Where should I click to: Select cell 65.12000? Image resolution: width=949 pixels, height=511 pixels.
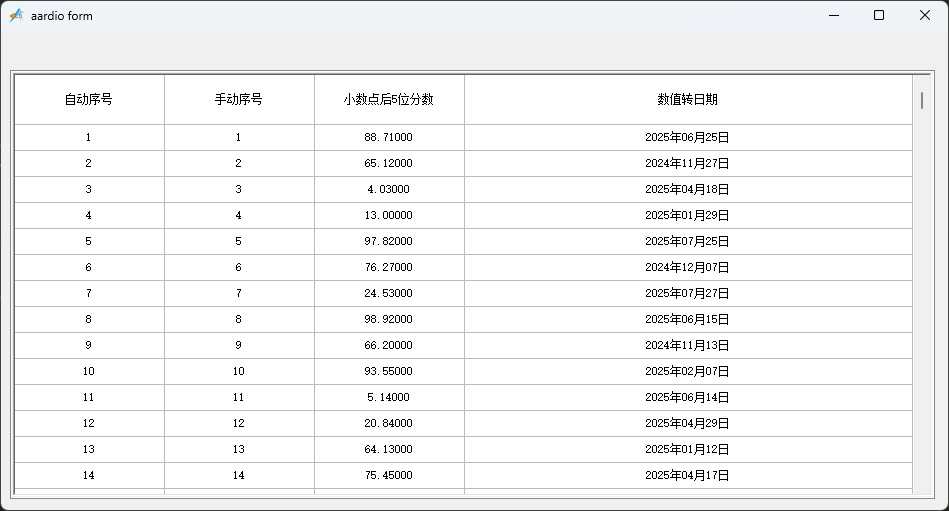click(x=389, y=163)
